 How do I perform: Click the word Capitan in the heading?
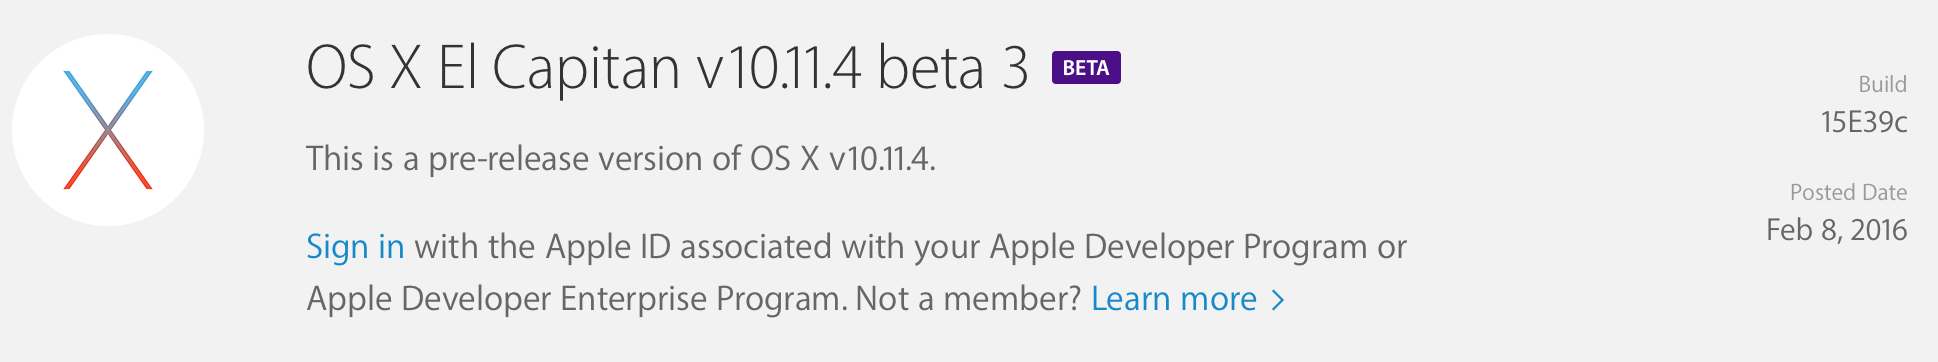(x=586, y=70)
